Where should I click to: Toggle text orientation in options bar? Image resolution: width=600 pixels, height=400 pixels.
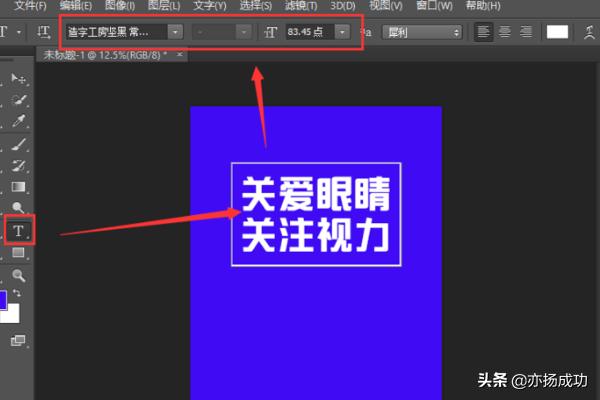pos(44,32)
